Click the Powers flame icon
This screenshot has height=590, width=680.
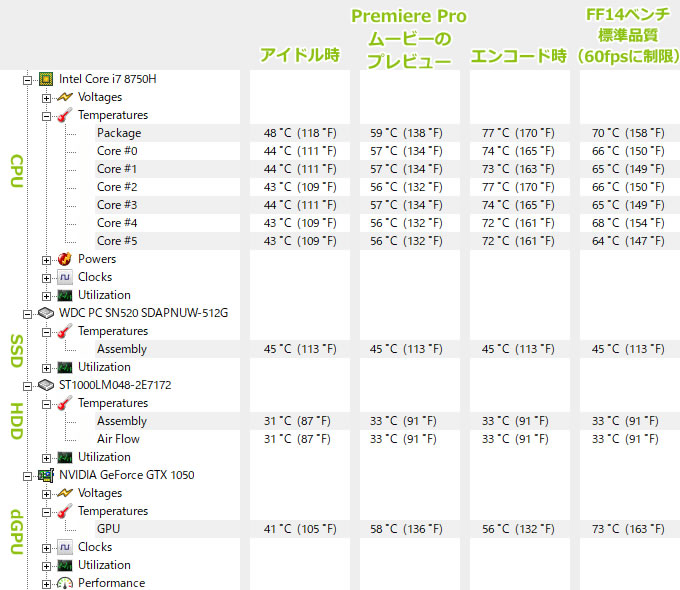(65, 259)
